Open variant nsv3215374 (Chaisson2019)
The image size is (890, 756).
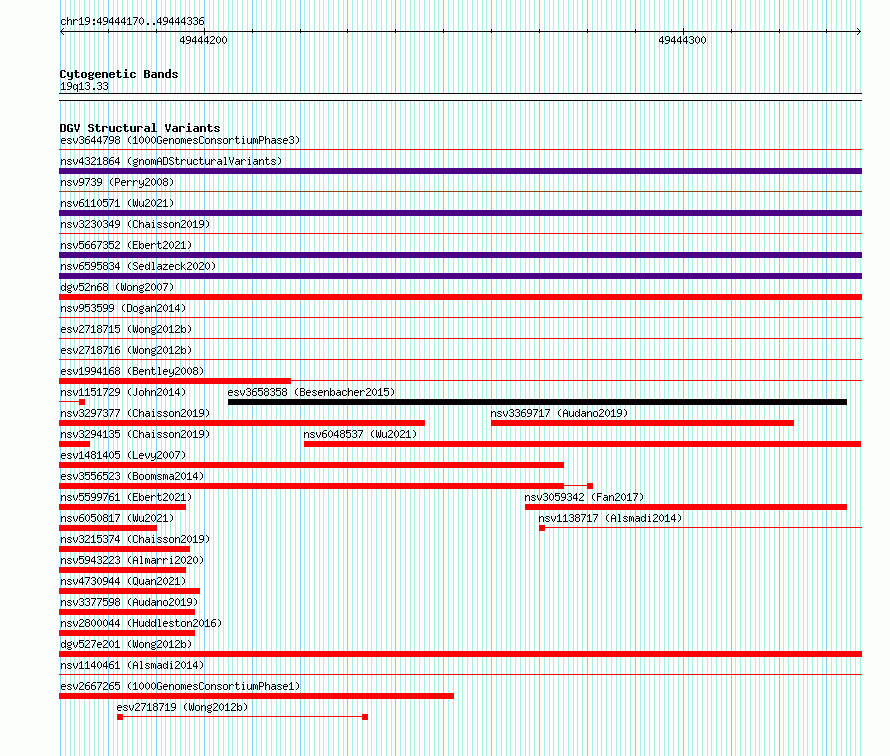(x=135, y=539)
